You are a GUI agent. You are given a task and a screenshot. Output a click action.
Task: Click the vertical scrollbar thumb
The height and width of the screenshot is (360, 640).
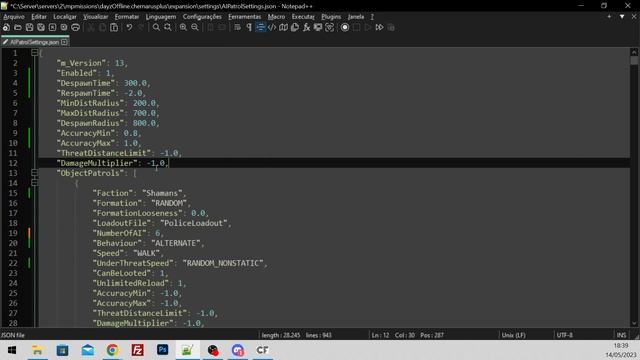(x=634, y=60)
